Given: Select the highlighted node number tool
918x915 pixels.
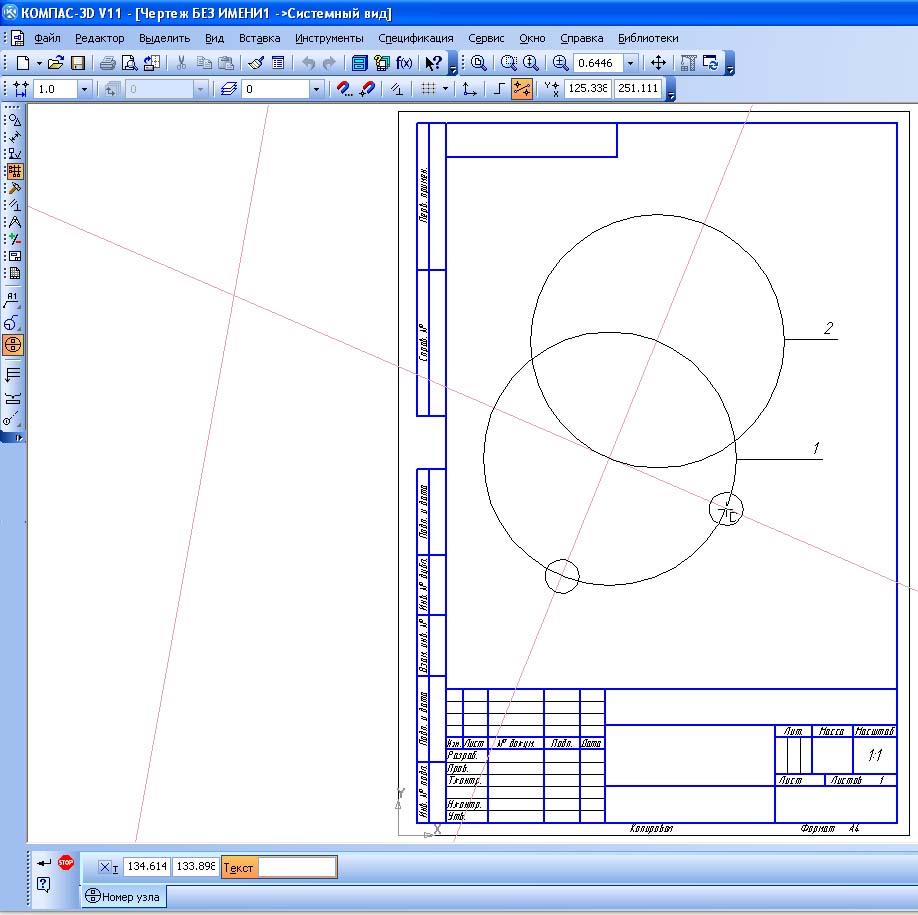Looking at the screenshot, I should pos(13,345).
